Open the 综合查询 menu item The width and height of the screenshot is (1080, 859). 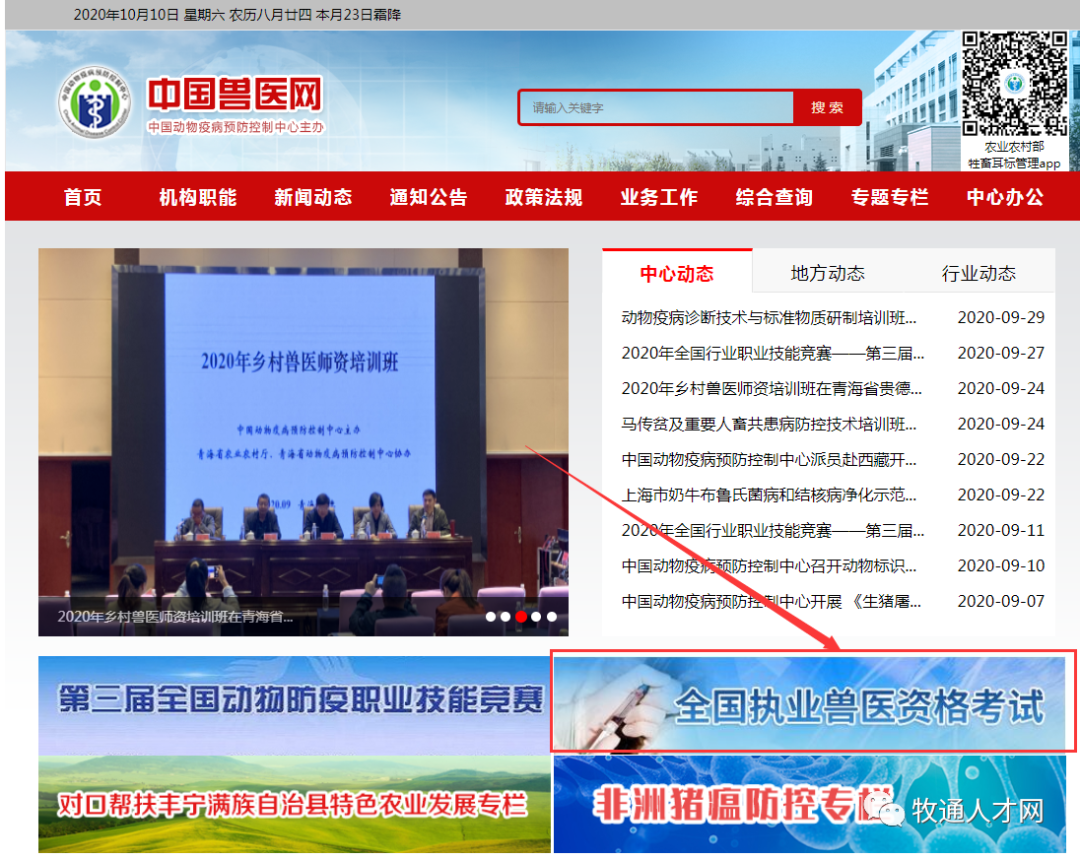tap(774, 197)
